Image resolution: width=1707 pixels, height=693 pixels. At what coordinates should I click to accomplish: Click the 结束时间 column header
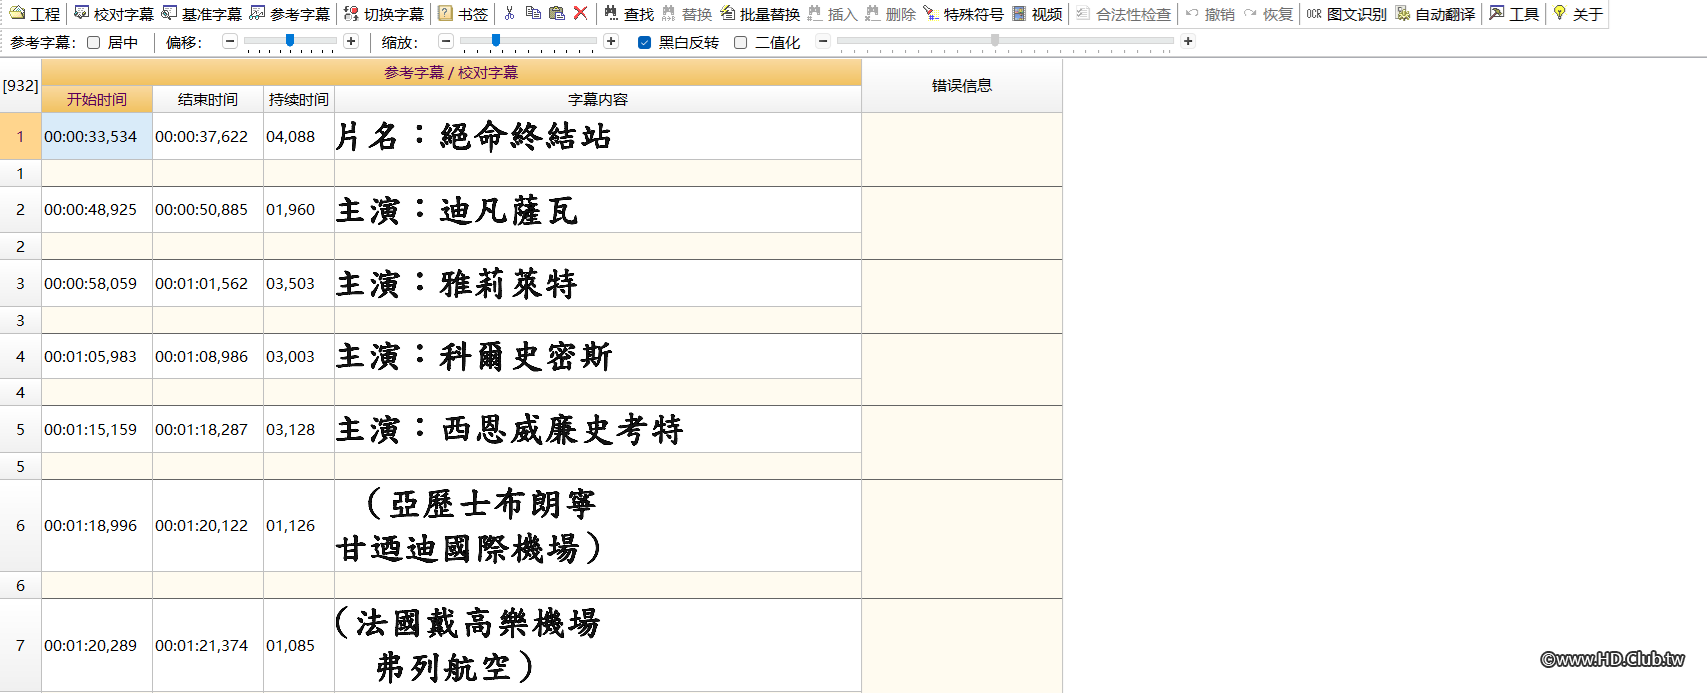click(208, 99)
